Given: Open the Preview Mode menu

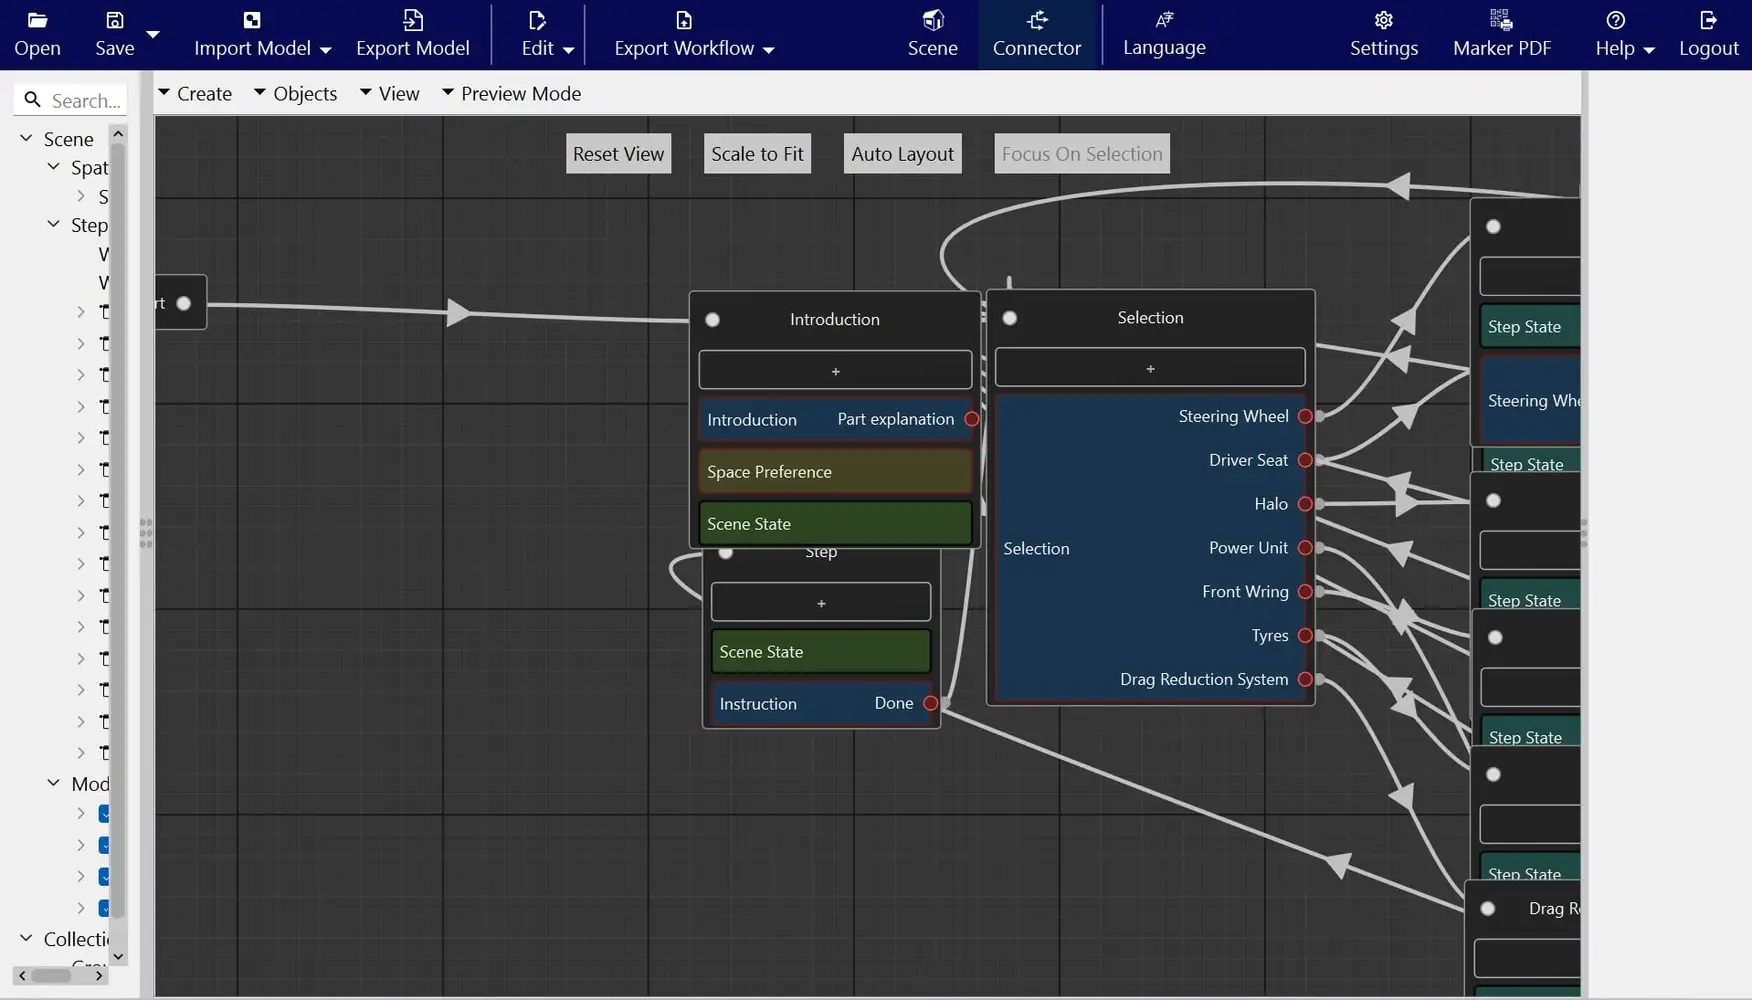Looking at the screenshot, I should click(511, 93).
